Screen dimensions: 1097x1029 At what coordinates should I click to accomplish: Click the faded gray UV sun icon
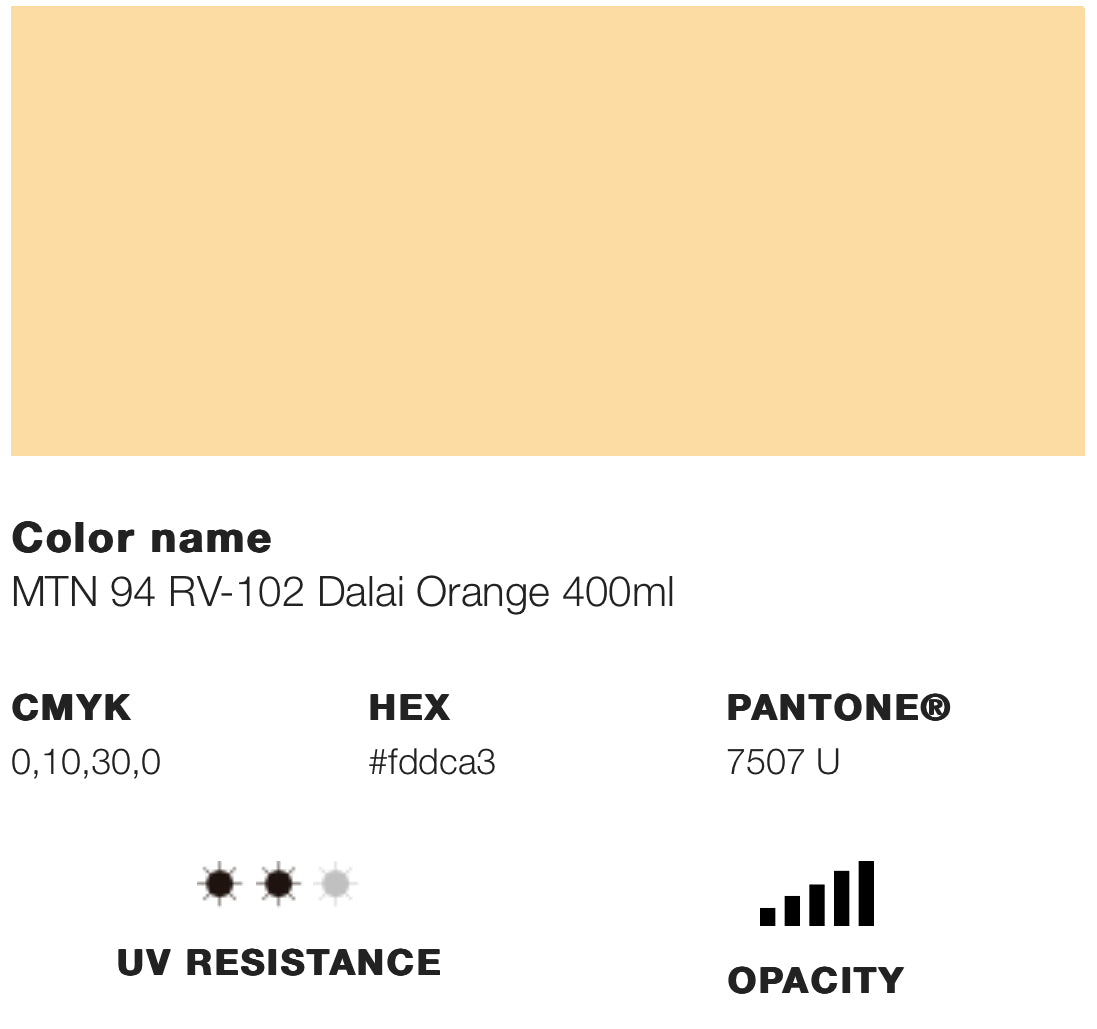pyautogui.click(x=335, y=884)
